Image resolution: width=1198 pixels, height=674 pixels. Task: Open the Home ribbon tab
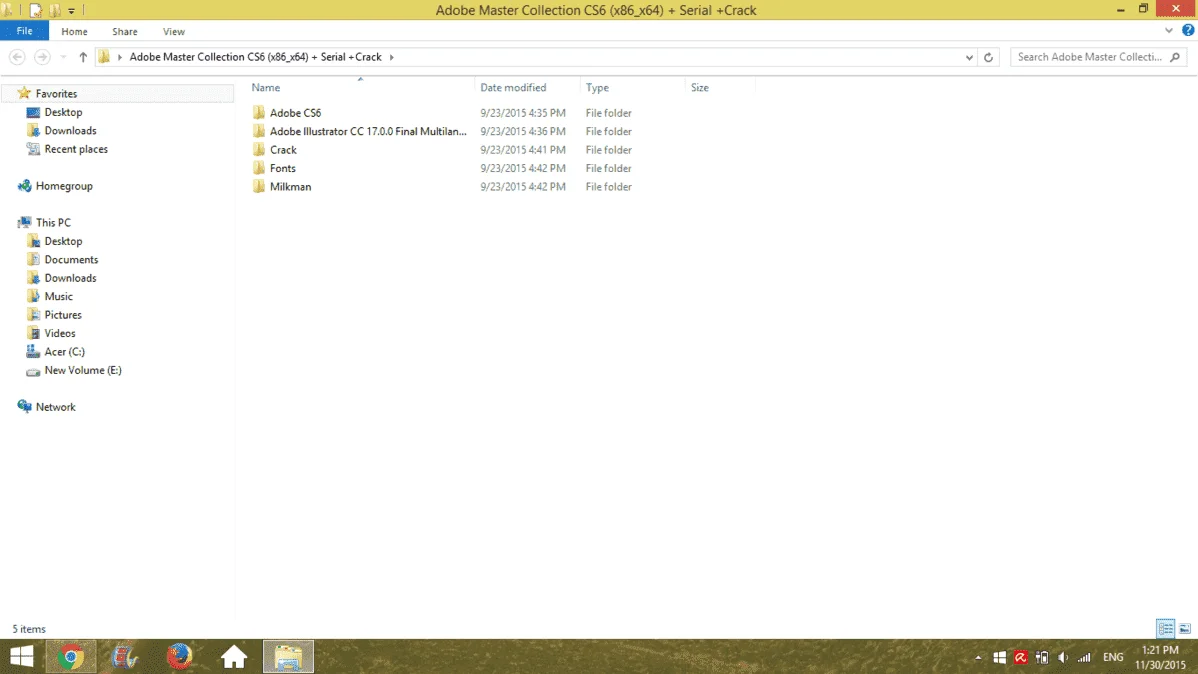pyautogui.click(x=74, y=31)
